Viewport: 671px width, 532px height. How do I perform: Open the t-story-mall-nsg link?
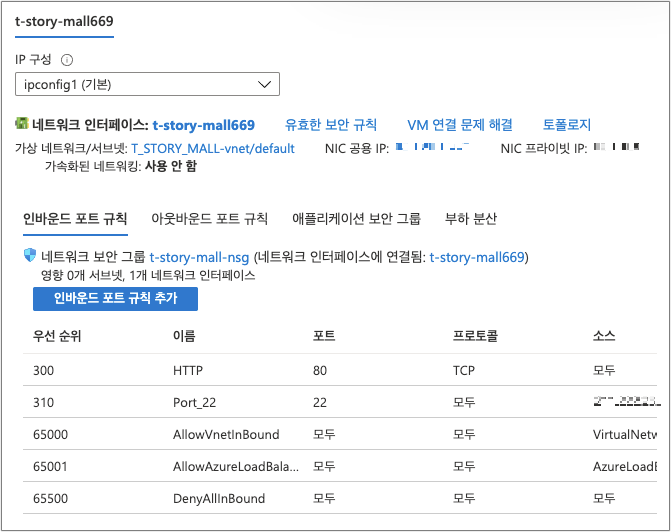tap(199, 257)
